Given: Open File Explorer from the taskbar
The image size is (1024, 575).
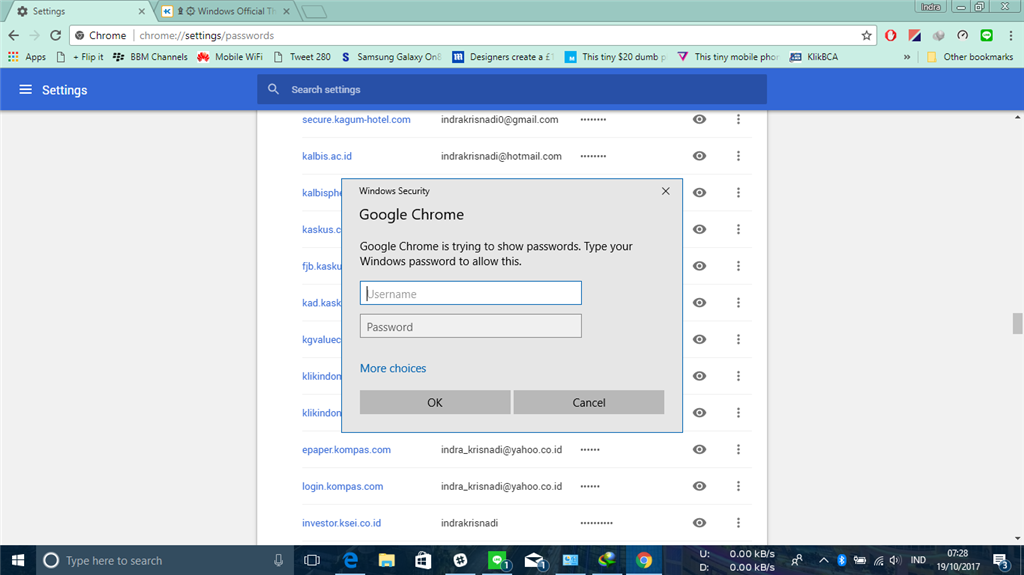Looking at the screenshot, I should (387, 560).
